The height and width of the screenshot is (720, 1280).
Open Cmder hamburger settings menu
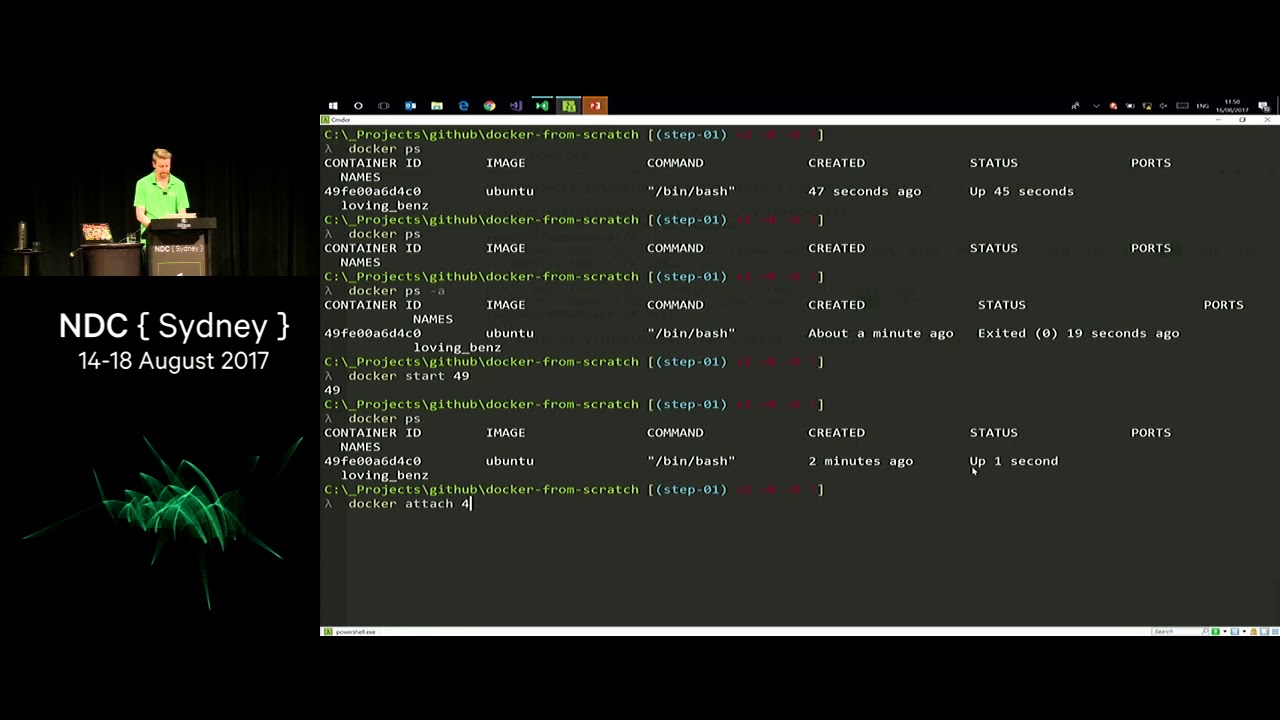click(1275, 632)
